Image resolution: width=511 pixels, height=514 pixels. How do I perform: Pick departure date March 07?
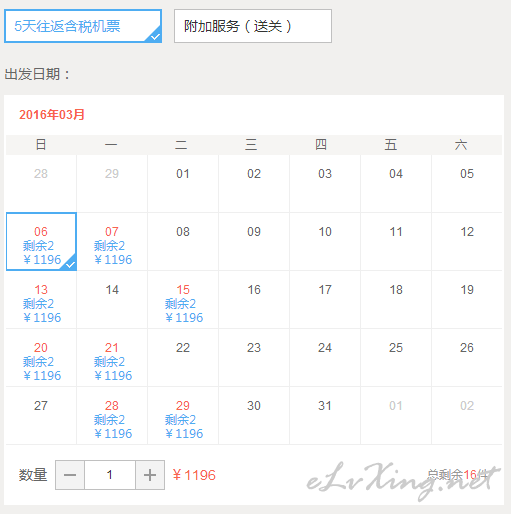[112, 242]
